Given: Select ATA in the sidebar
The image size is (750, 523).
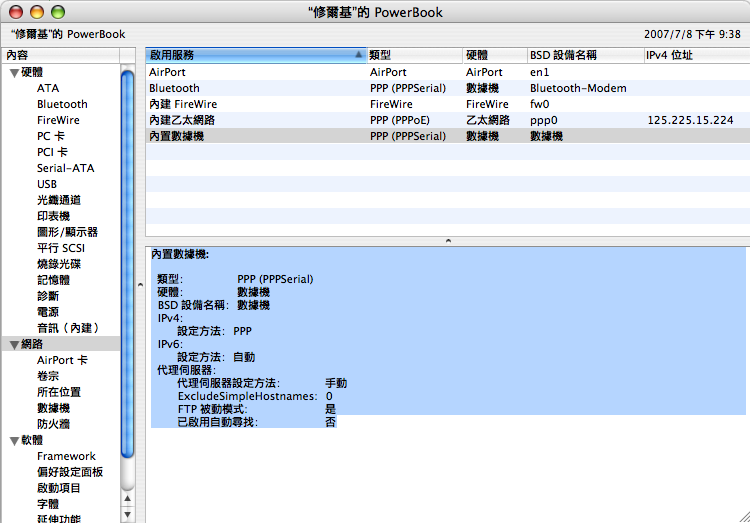Looking at the screenshot, I should [48, 89].
